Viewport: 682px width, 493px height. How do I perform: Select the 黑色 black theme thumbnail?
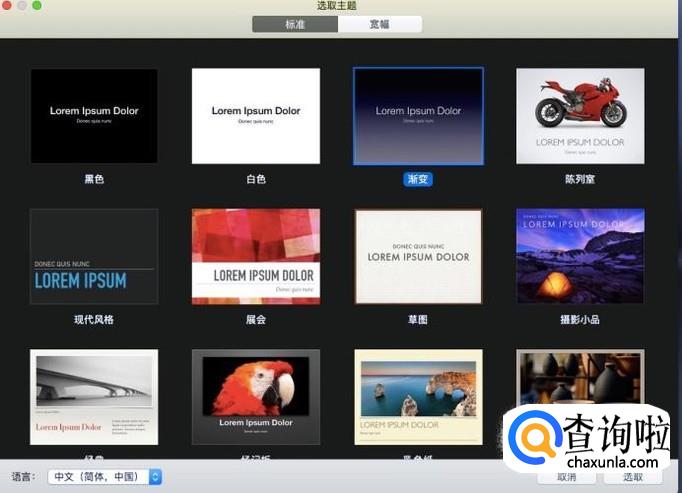pos(94,116)
